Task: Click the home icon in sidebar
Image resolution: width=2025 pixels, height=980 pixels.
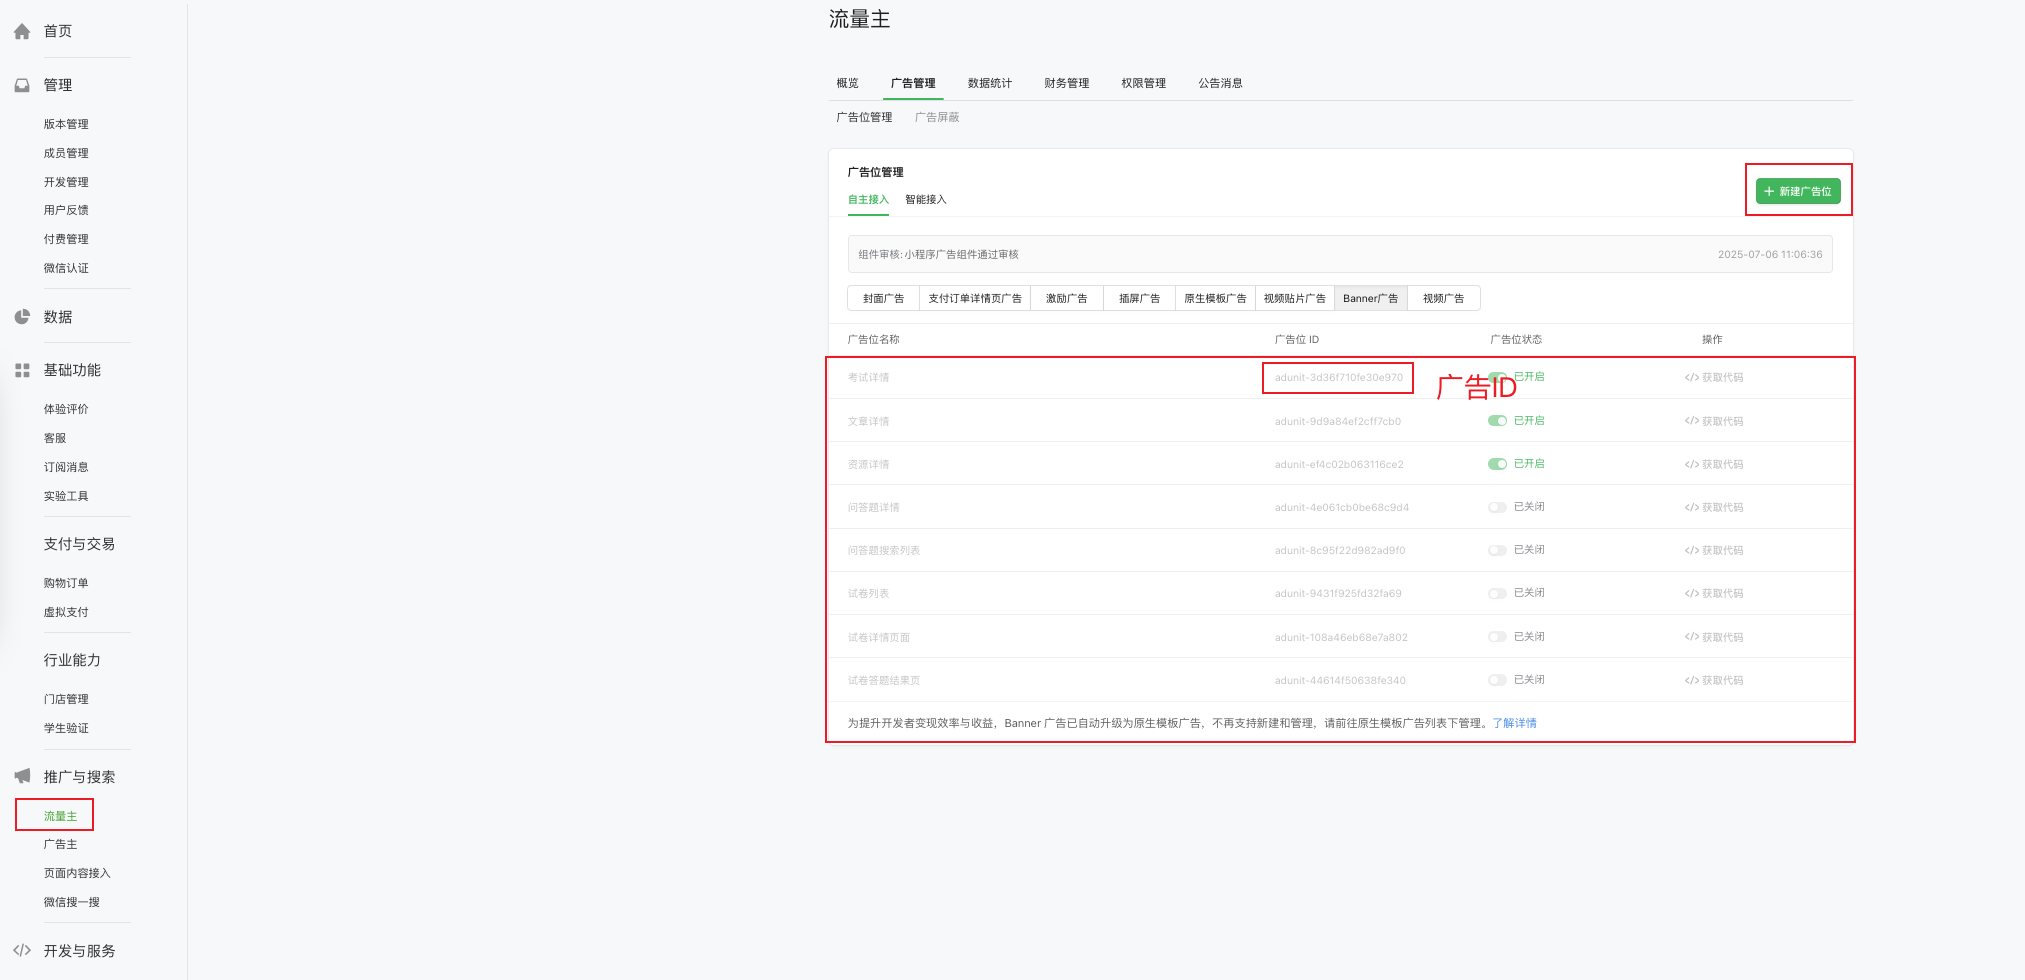Action: point(22,32)
